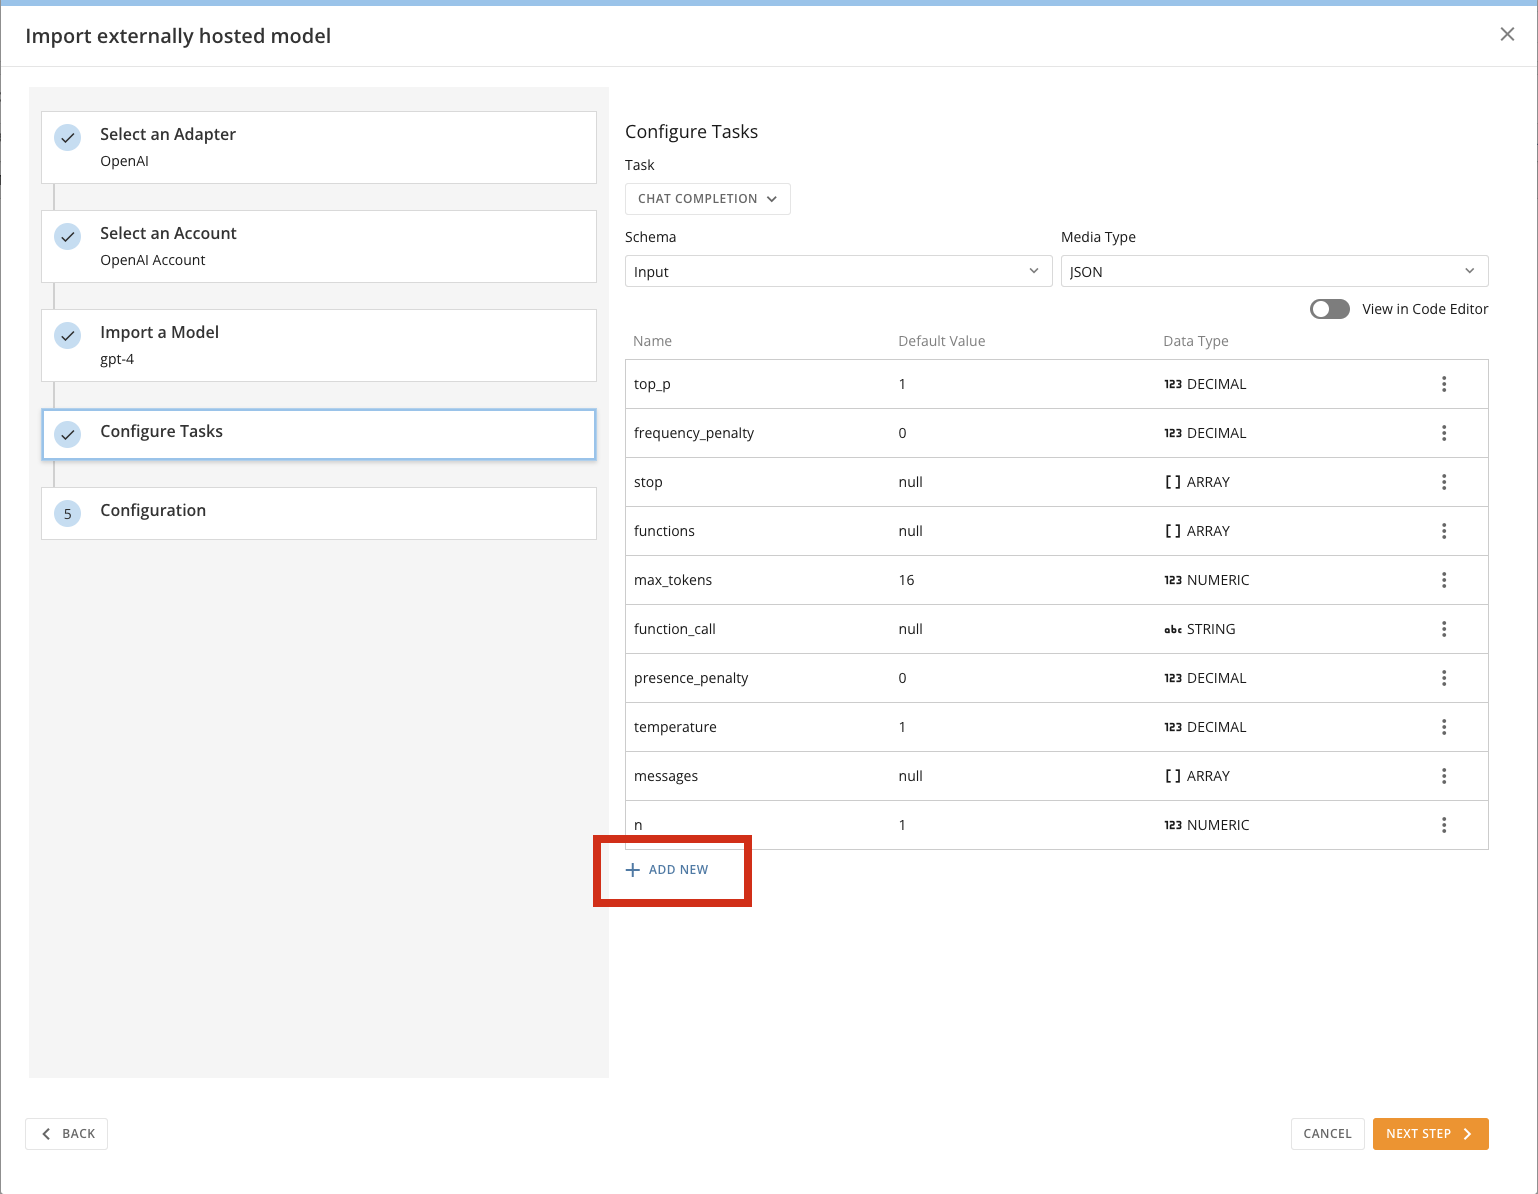Select the function_call parameter name
Screen dimensions: 1538x1194
(x=675, y=629)
